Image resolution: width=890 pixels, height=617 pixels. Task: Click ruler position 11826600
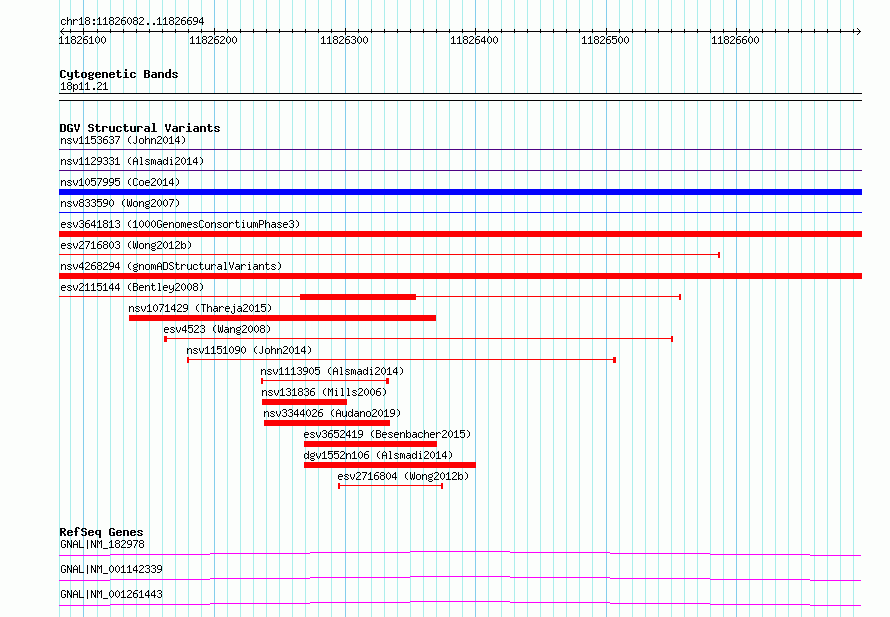736,40
